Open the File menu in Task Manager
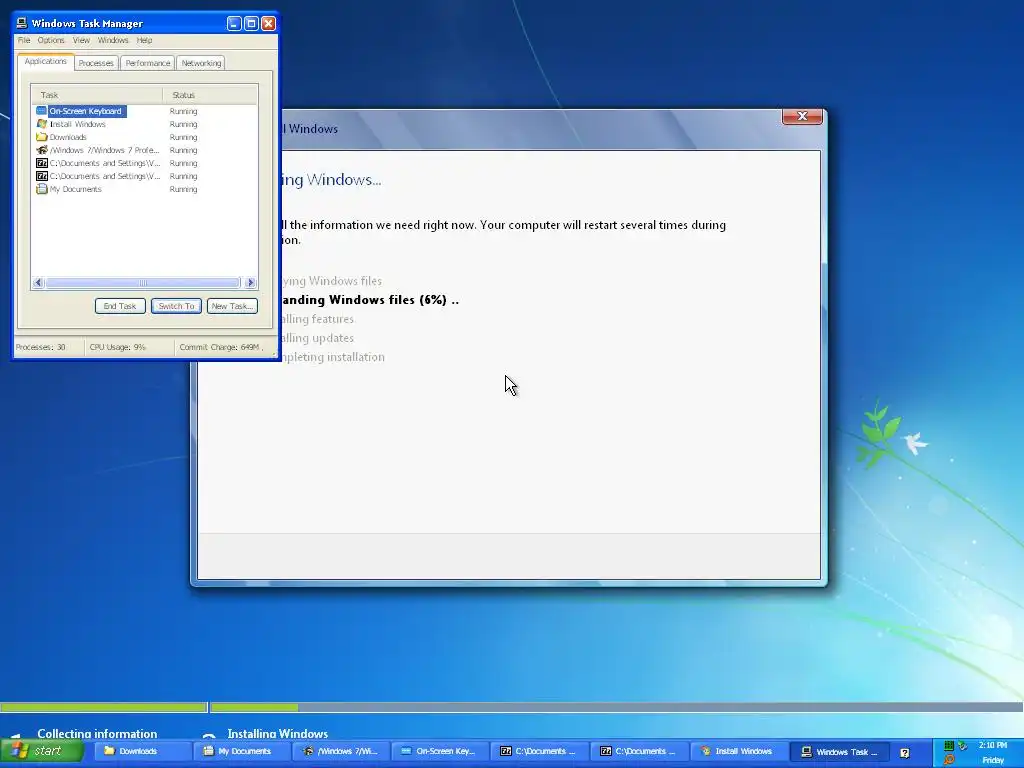 point(24,40)
